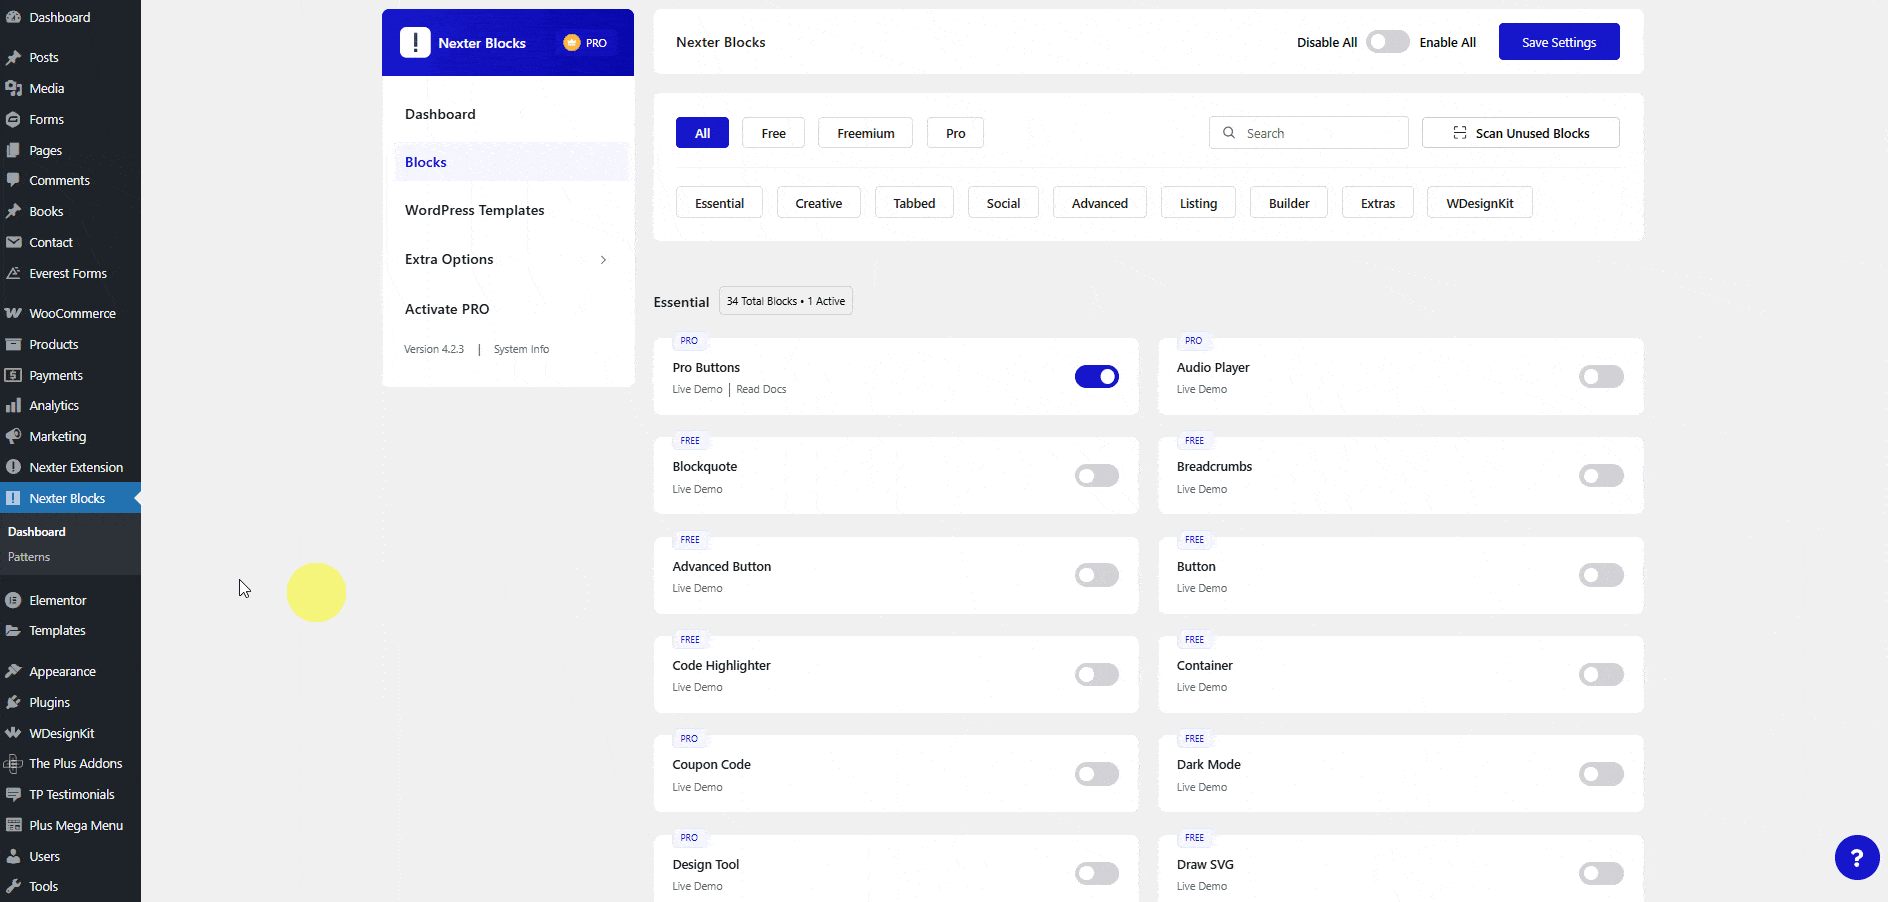Click the Scan Unused Blocks icon button
Image resolution: width=1888 pixels, height=902 pixels.
tap(1459, 132)
